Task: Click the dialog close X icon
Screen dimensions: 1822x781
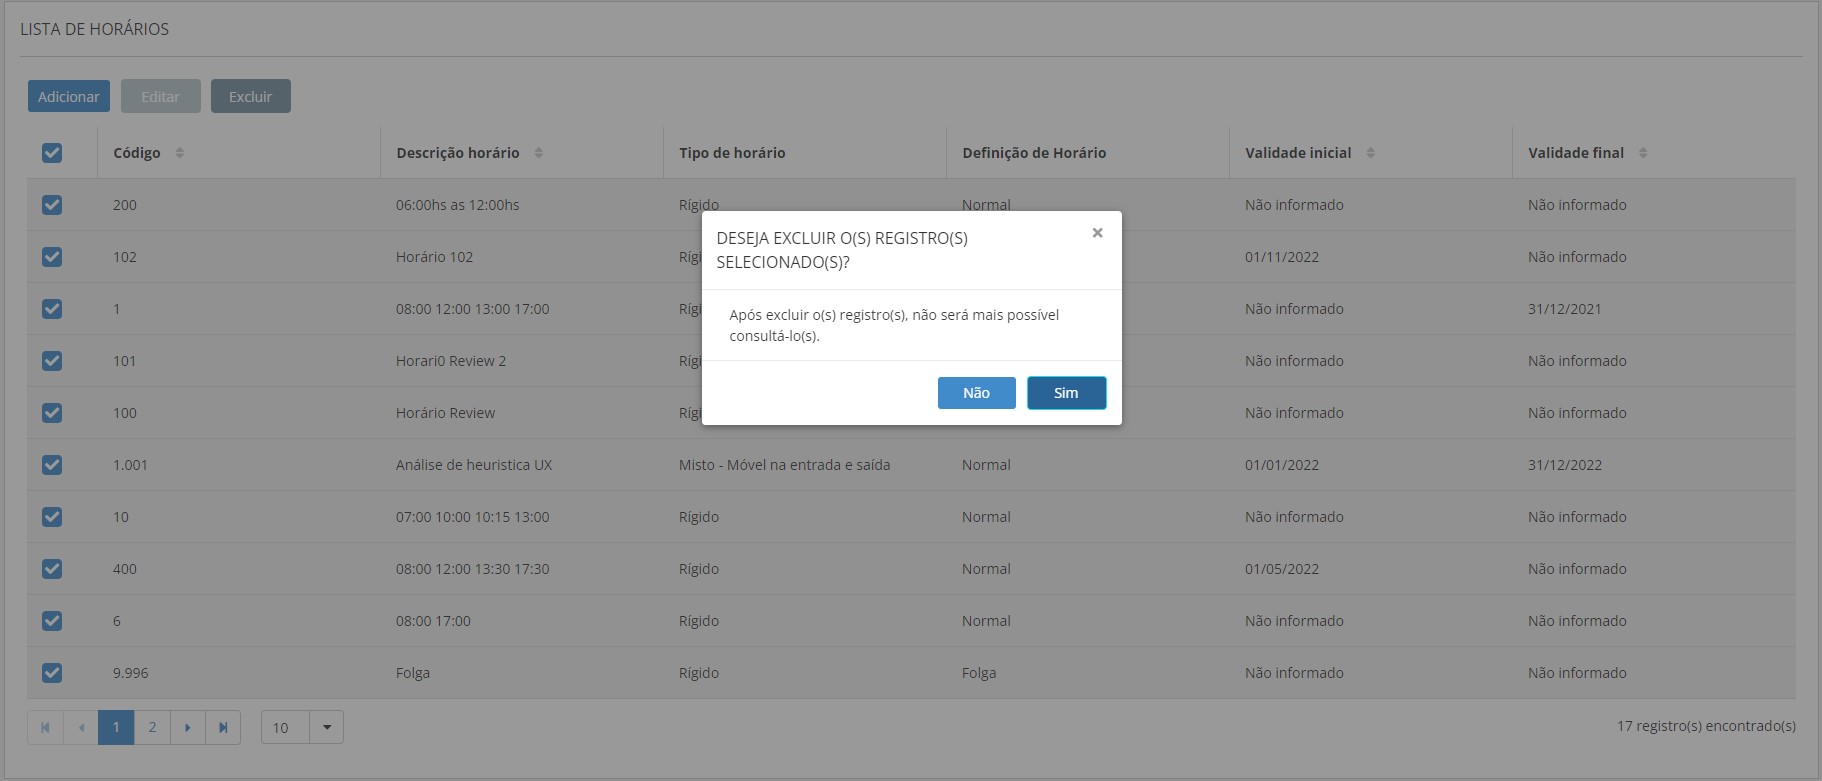Action: pos(1097,233)
